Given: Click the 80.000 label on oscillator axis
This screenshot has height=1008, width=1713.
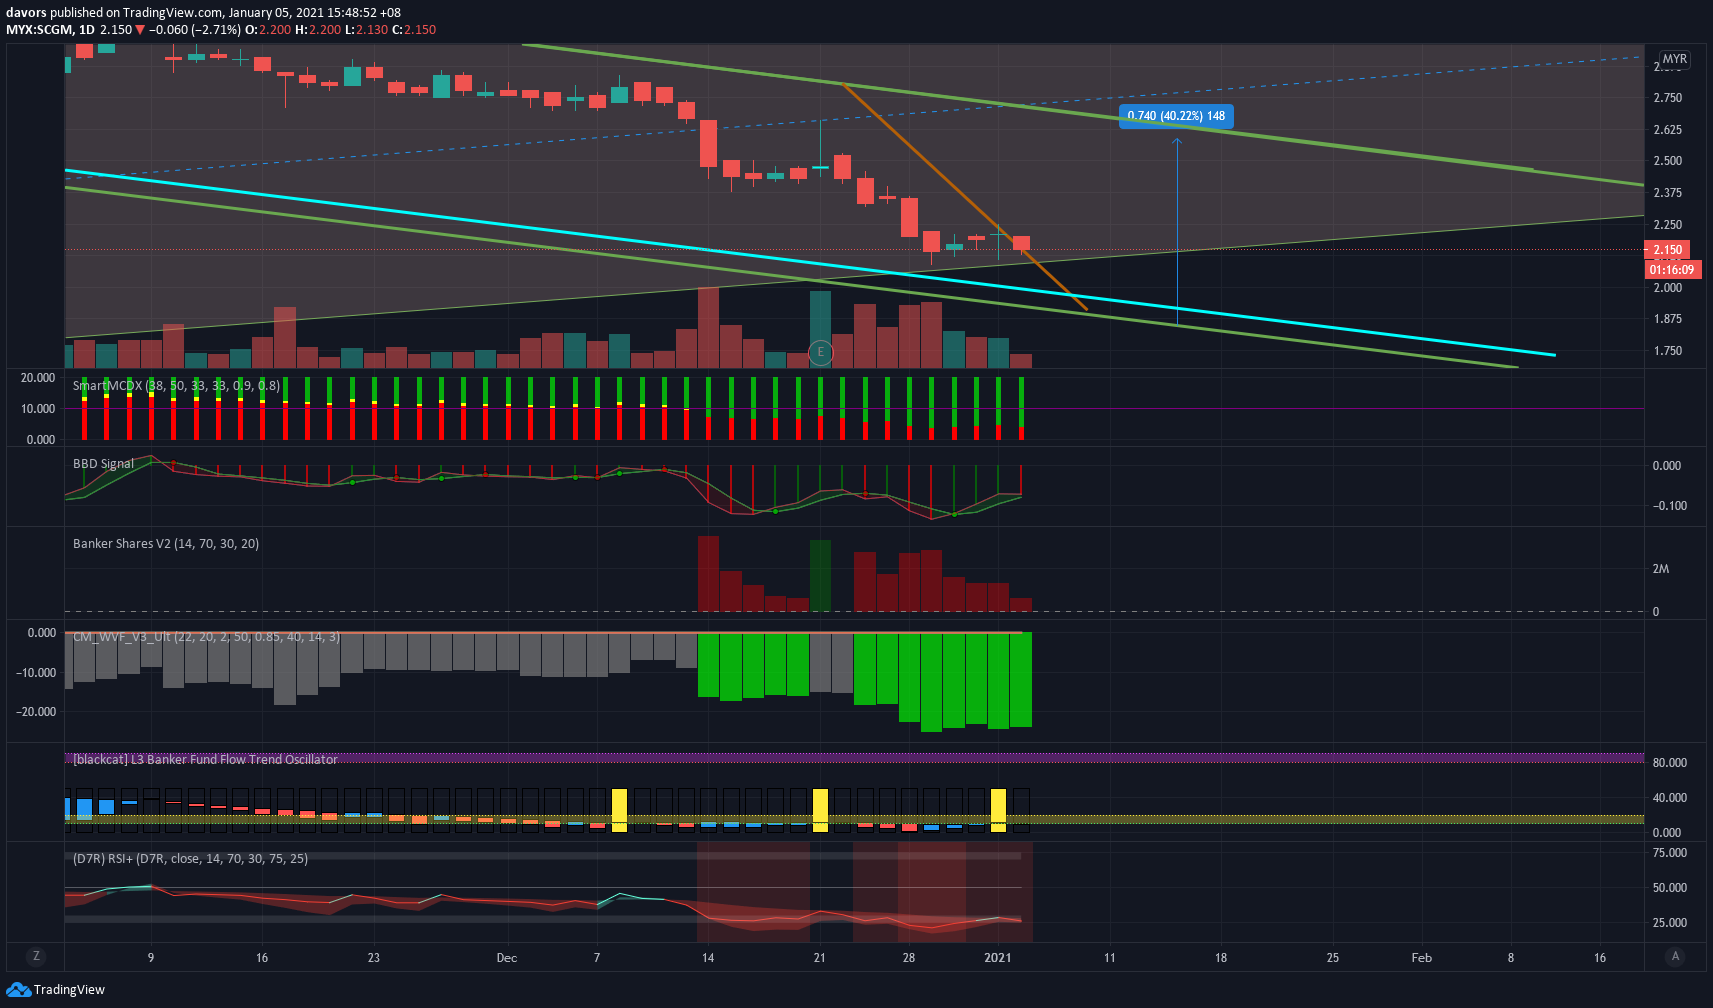Looking at the screenshot, I should point(1670,763).
